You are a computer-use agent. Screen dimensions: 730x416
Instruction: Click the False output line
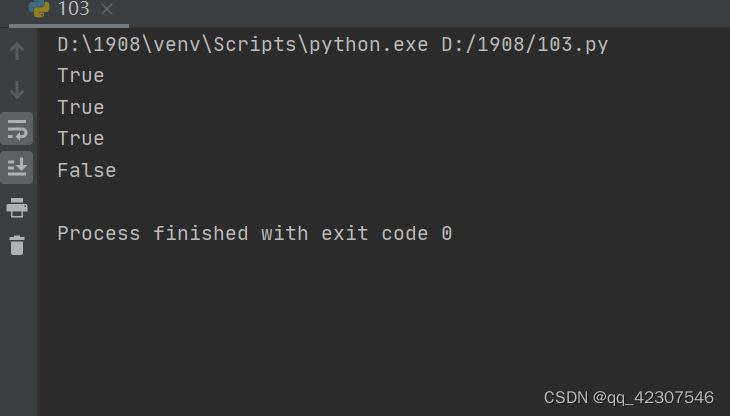(x=87, y=170)
